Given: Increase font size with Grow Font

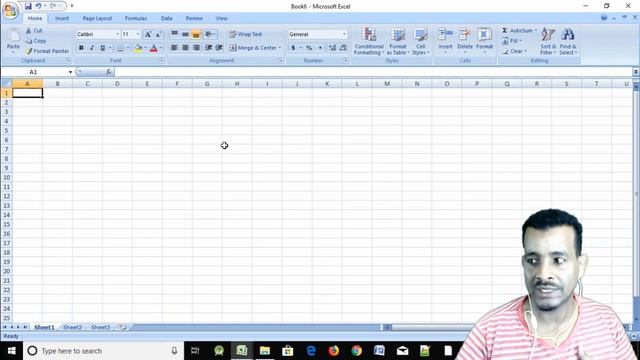Looking at the screenshot, I should [148, 34].
